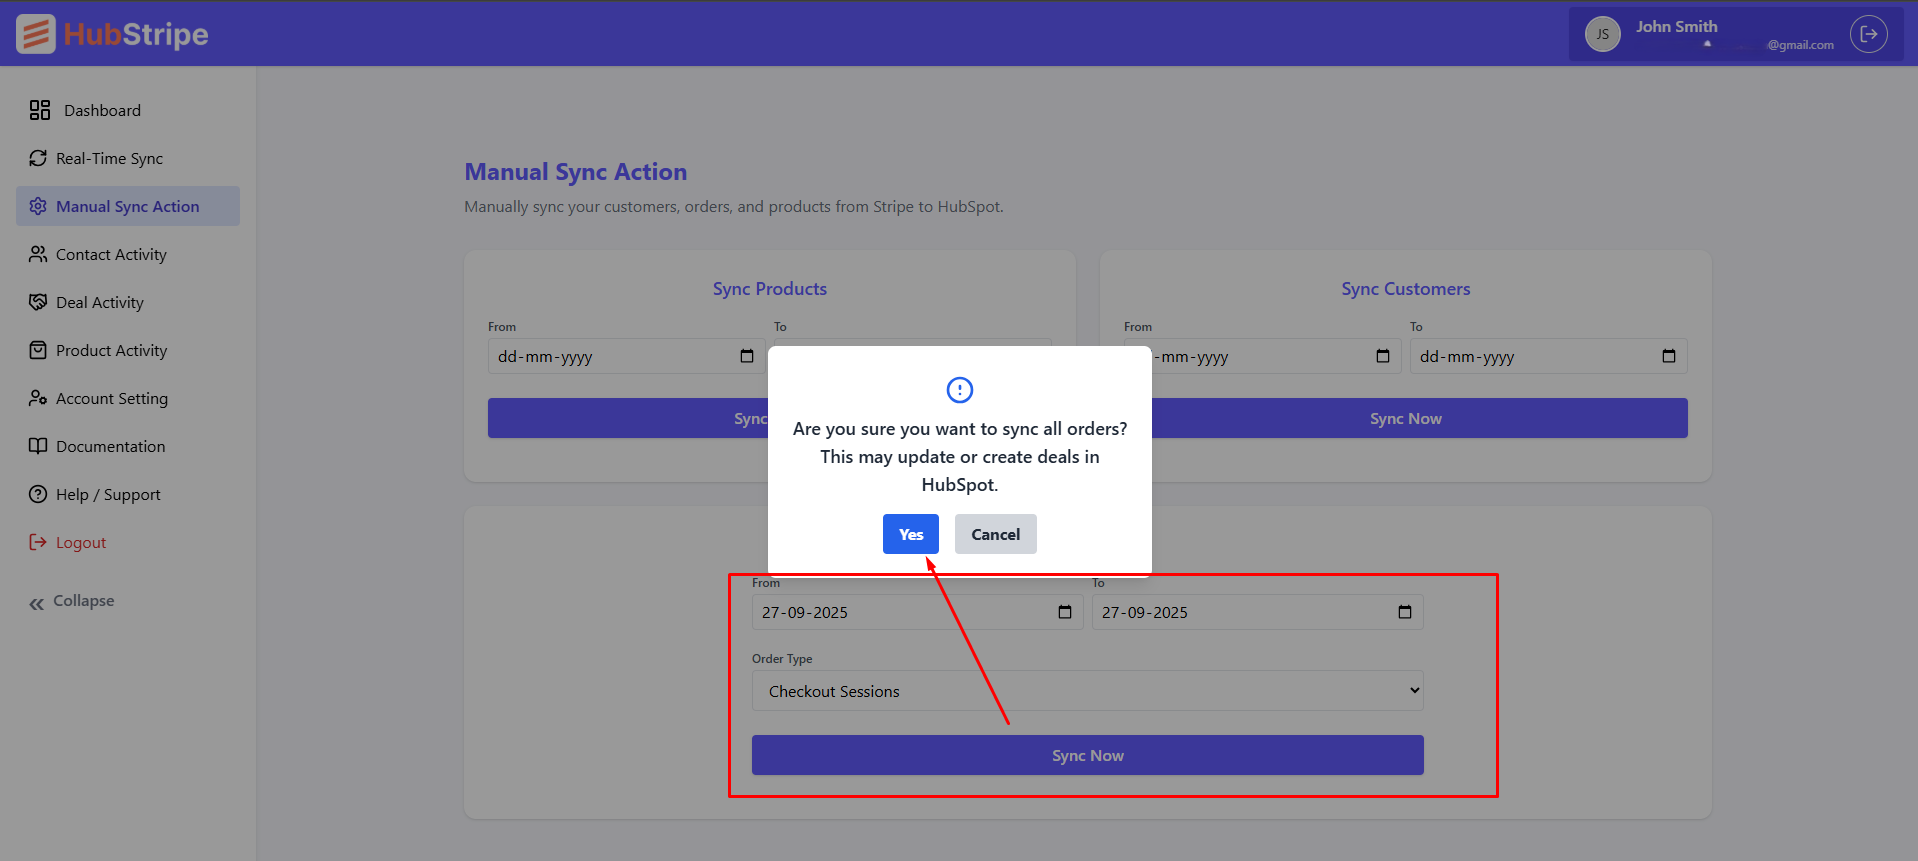The width and height of the screenshot is (1918, 861).
Task: Confirm order sync with Yes button
Action: (911, 534)
